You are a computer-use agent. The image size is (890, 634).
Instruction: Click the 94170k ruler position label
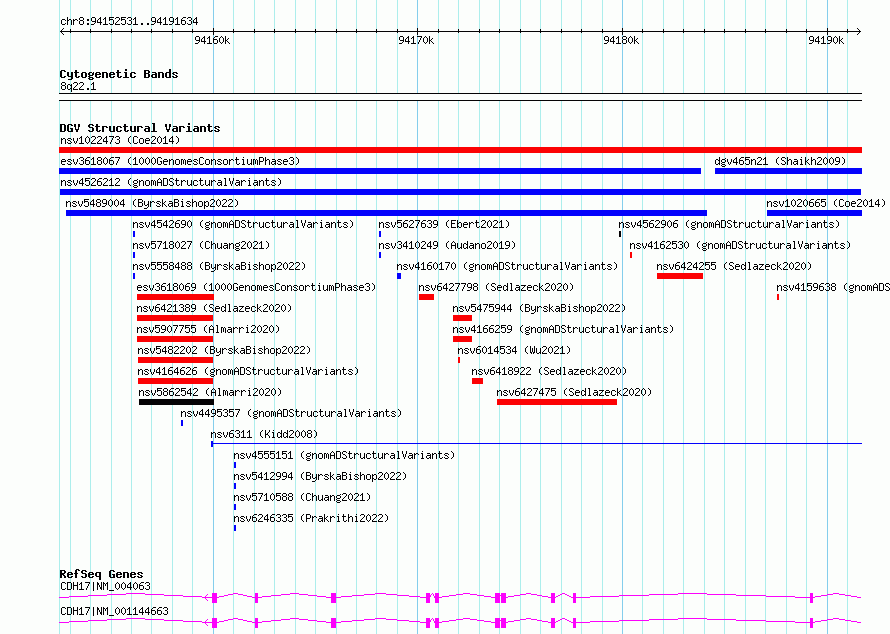tap(416, 40)
